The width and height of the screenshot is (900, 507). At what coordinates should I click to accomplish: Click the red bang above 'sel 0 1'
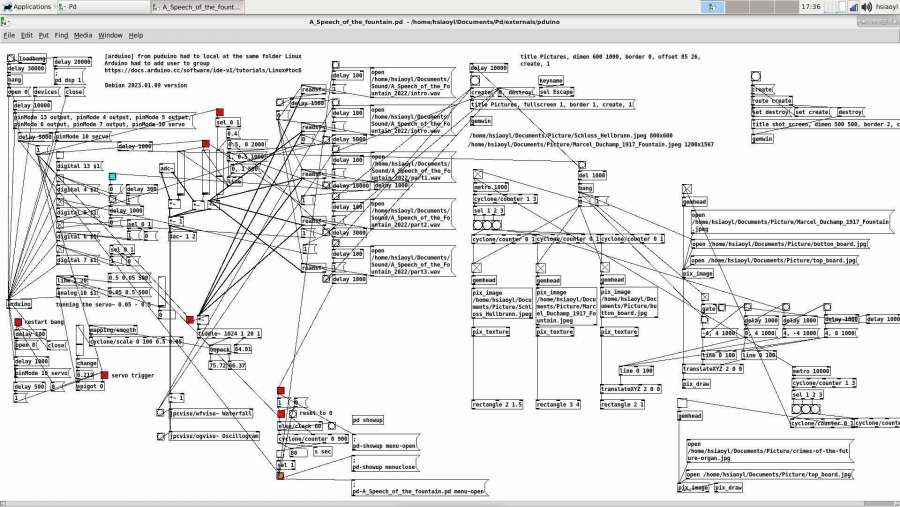tap(220, 112)
